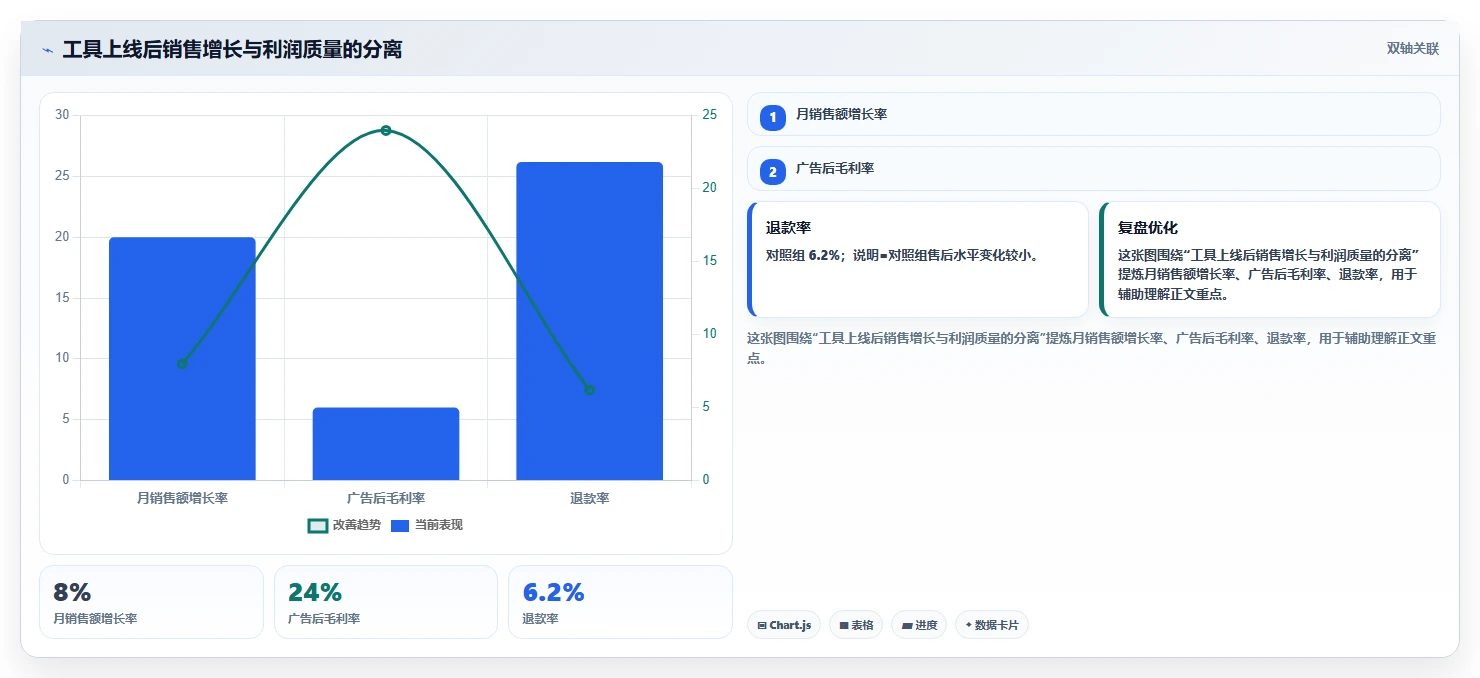Click the 表格 tag
The width and height of the screenshot is (1480, 678).
(856, 625)
